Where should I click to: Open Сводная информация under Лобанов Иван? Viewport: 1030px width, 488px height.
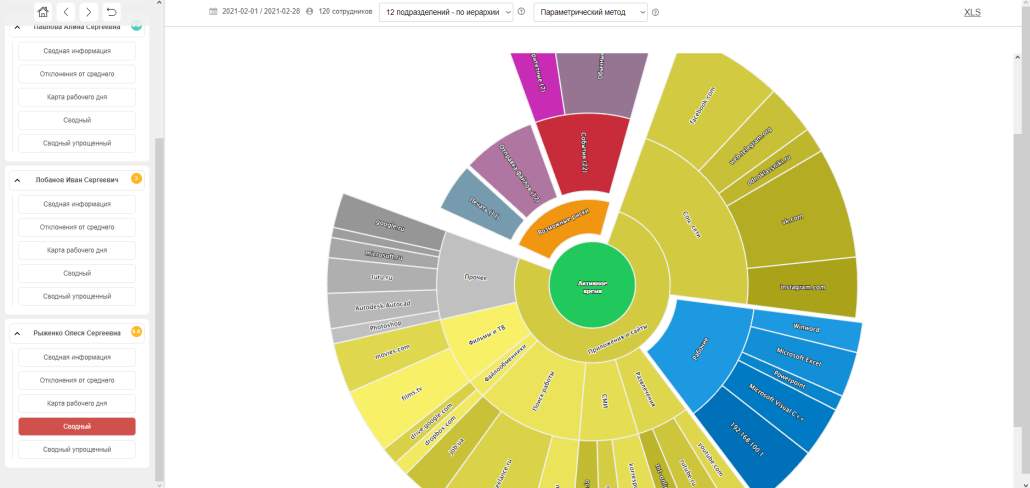77,204
